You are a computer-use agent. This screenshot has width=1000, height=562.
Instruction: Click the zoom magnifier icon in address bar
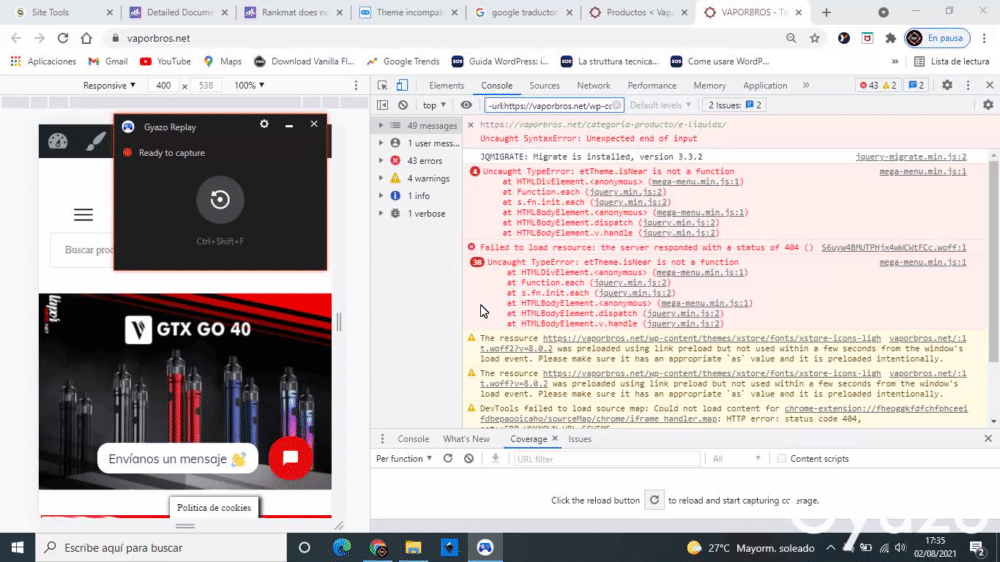pyautogui.click(x=791, y=38)
